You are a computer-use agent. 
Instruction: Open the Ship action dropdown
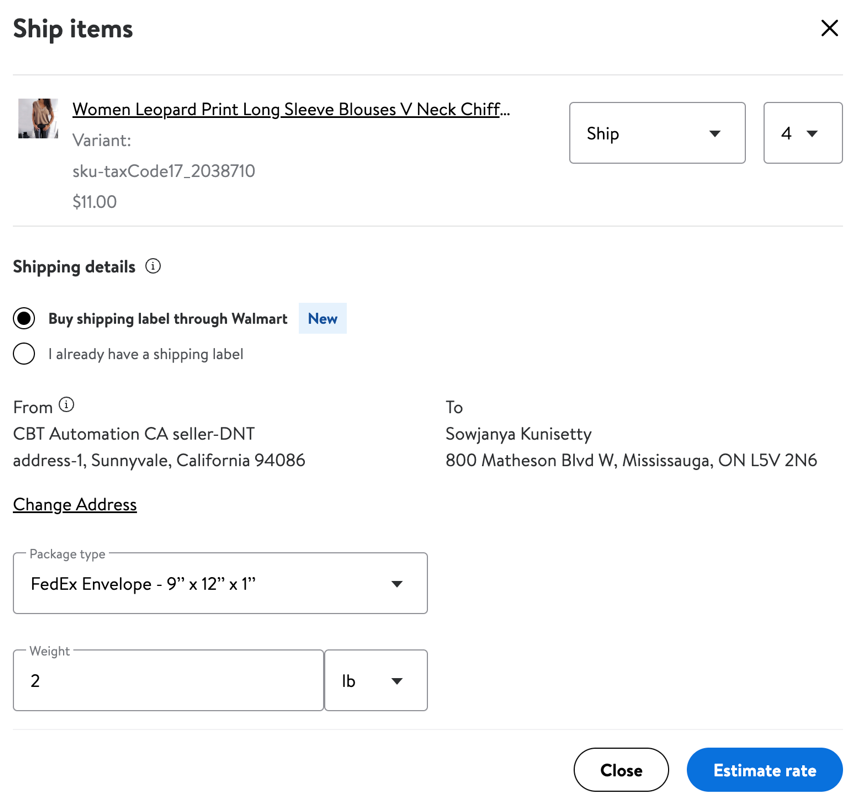point(657,133)
